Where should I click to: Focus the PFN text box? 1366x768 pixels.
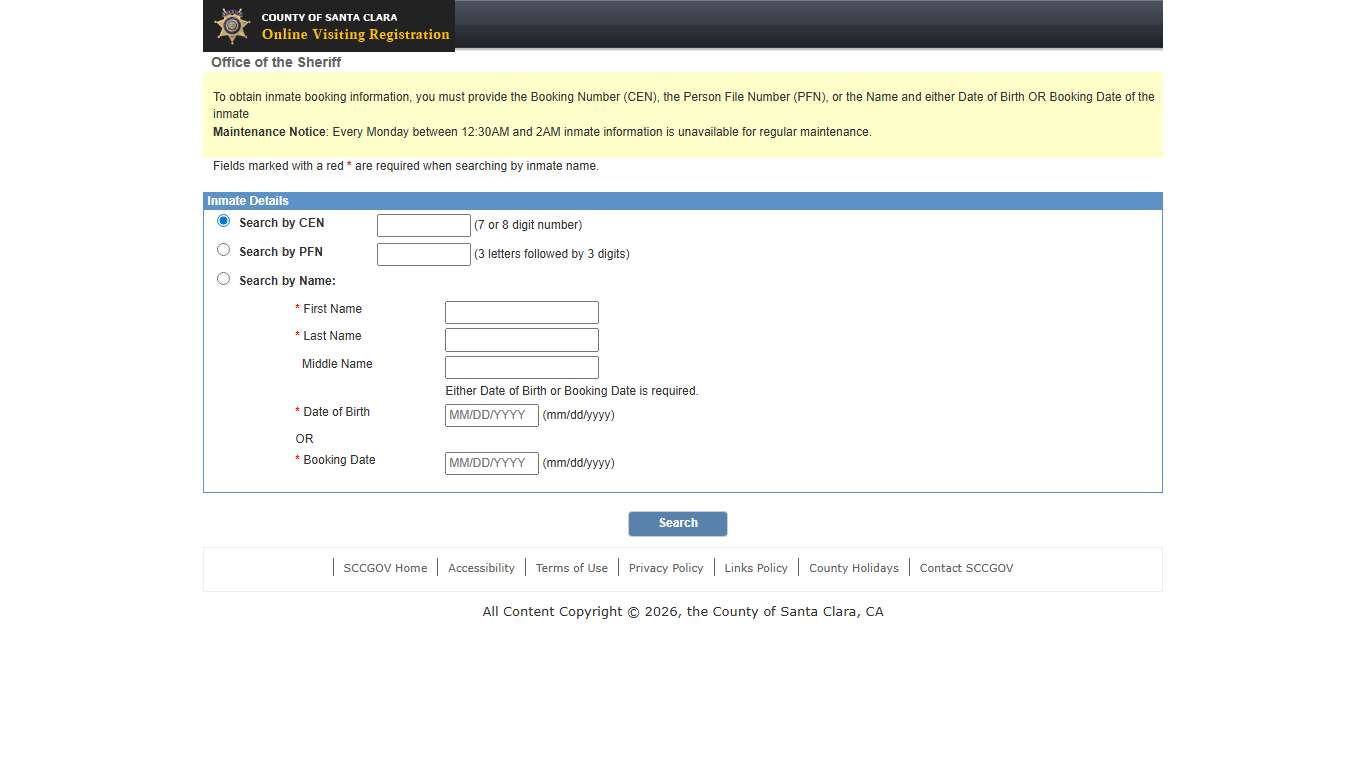pyautogui.click(x=423, y=254)
